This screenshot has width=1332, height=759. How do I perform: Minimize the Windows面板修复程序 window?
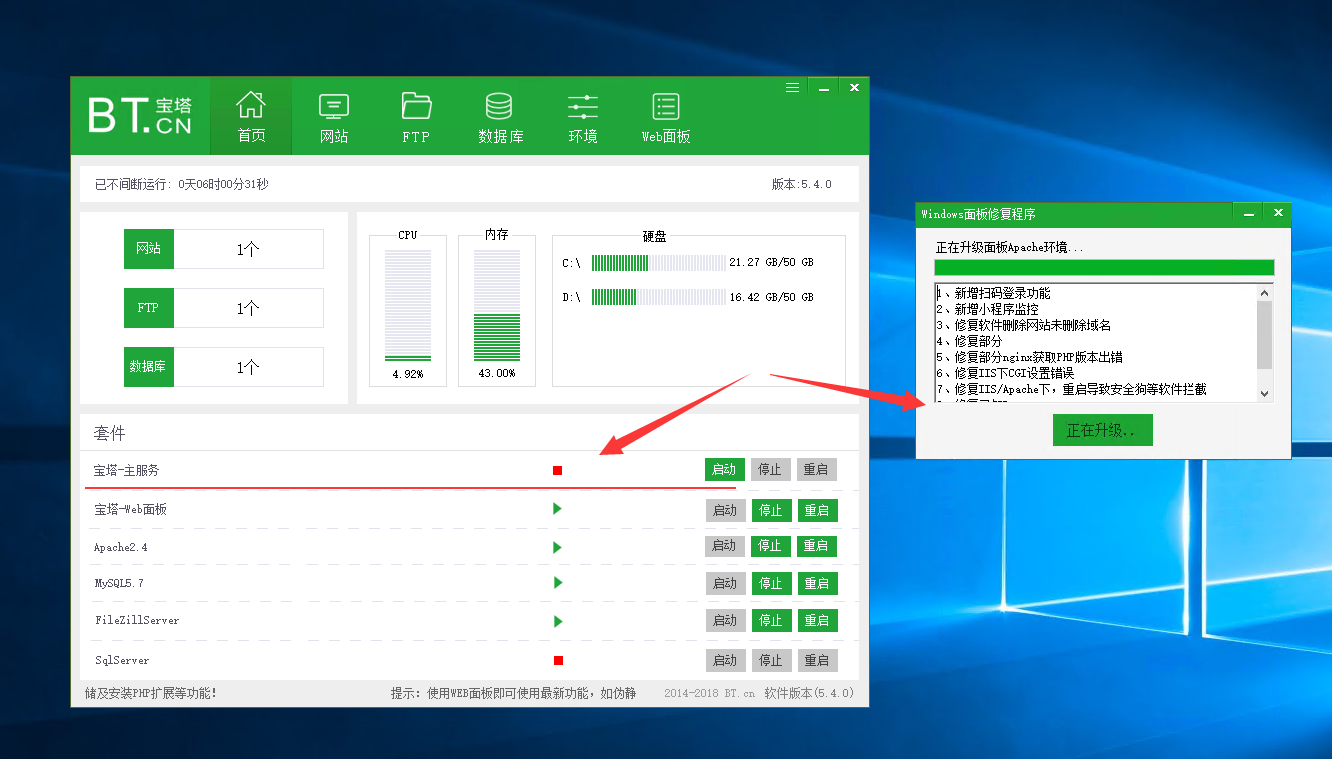(x=1247, y=213)
